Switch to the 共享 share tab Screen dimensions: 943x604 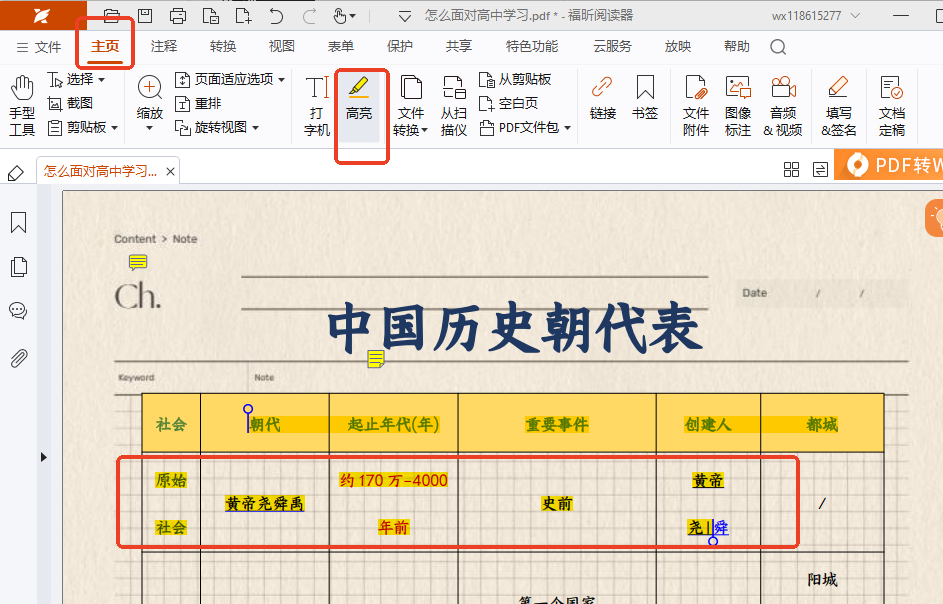click(459, 46)
